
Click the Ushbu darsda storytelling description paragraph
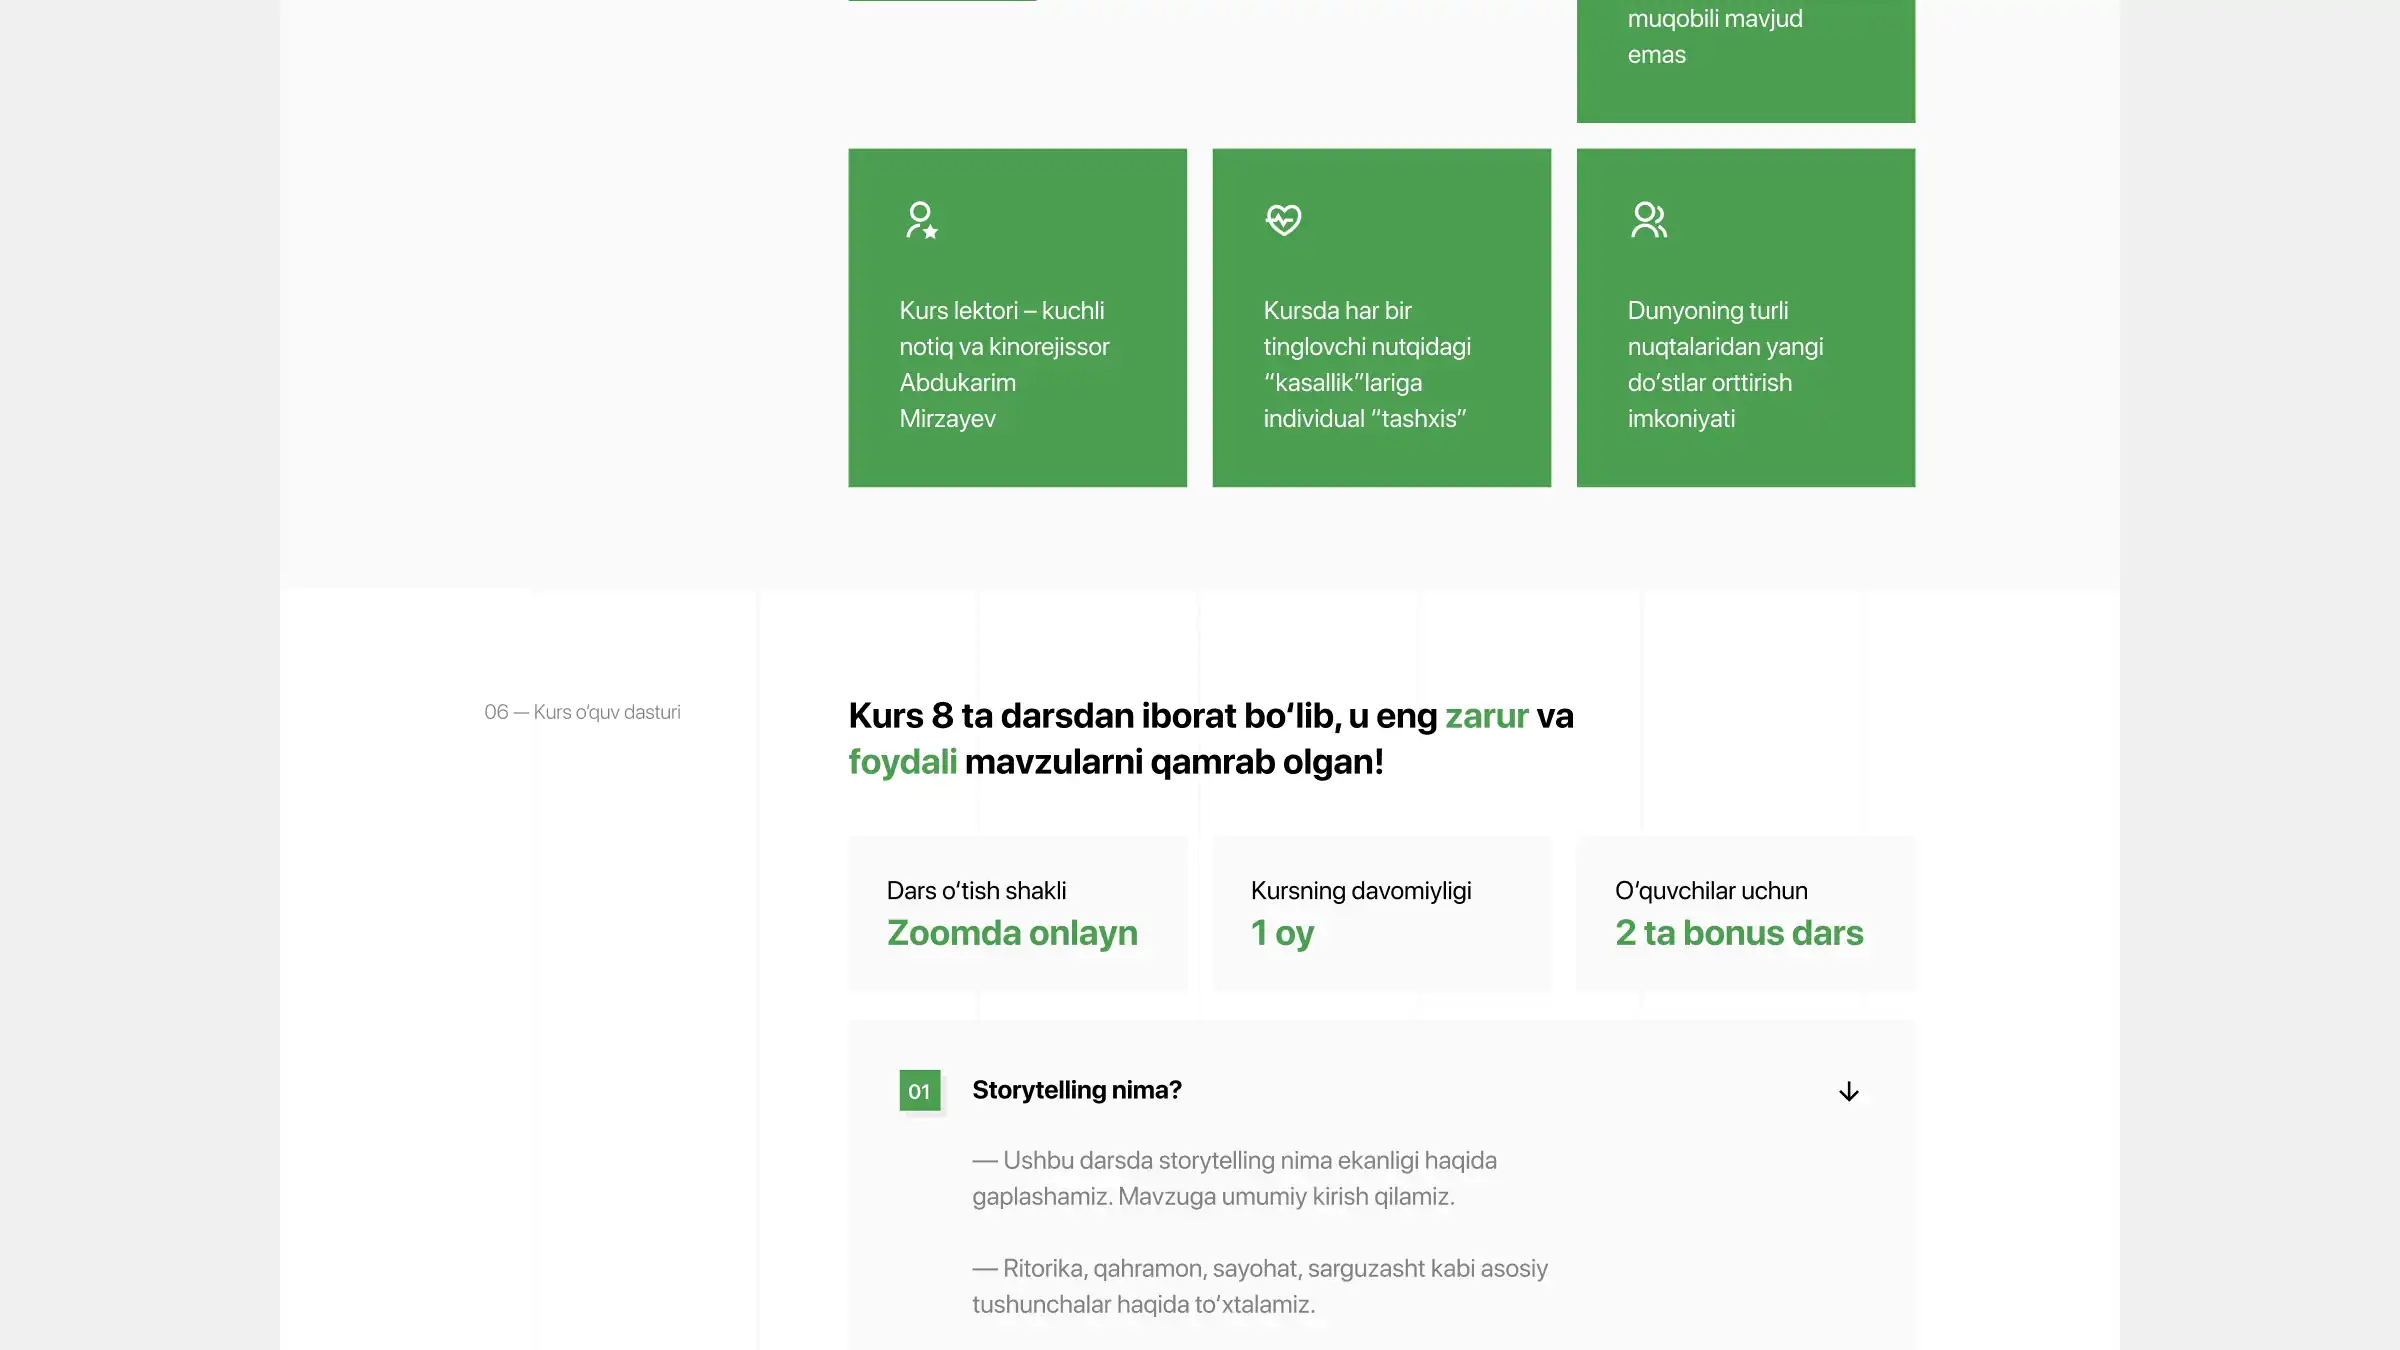1234,1178
